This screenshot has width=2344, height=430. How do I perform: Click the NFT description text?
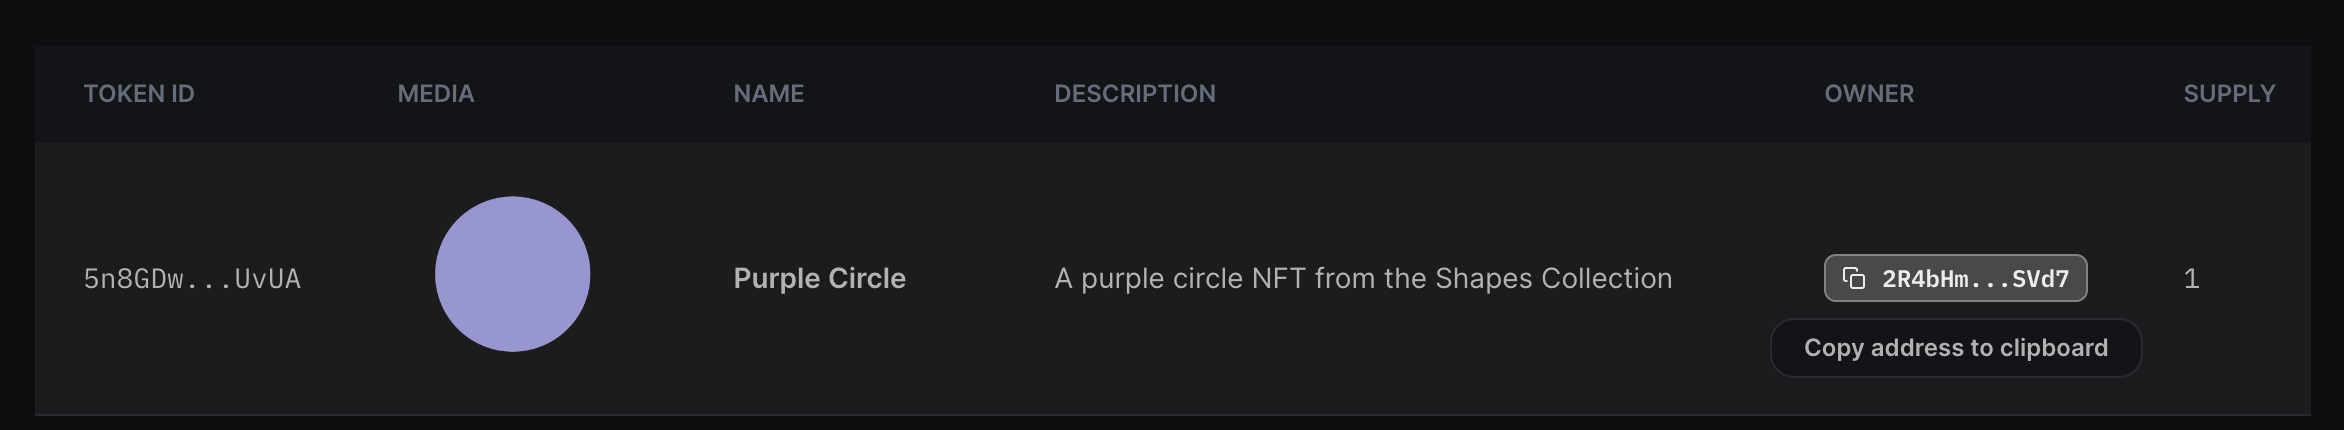coord(1363,278)
